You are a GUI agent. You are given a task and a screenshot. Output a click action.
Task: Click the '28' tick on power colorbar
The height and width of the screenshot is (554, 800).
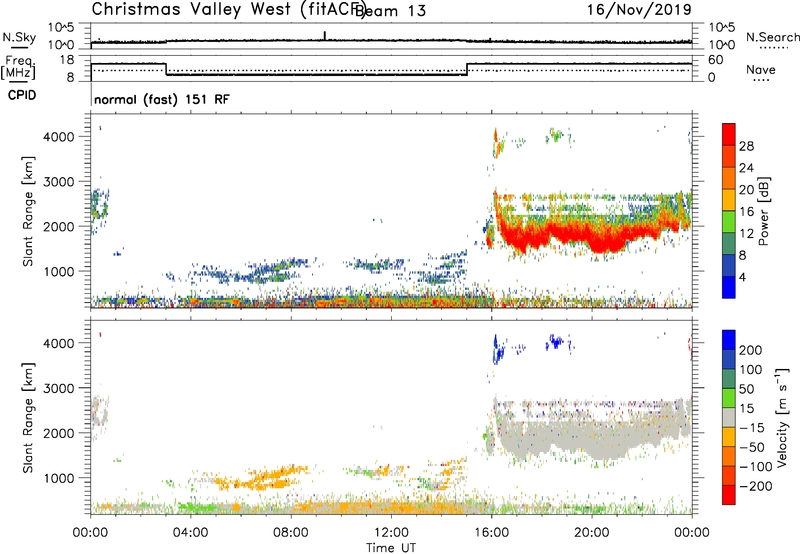coord(746,146)
